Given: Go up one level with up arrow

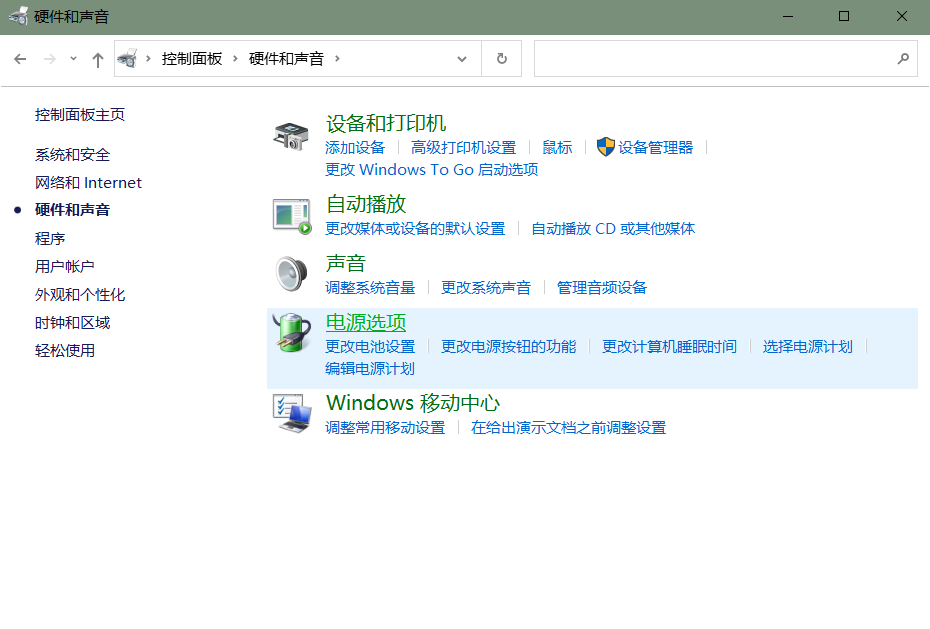Looking at the screenshot, I should click(98, 59).
